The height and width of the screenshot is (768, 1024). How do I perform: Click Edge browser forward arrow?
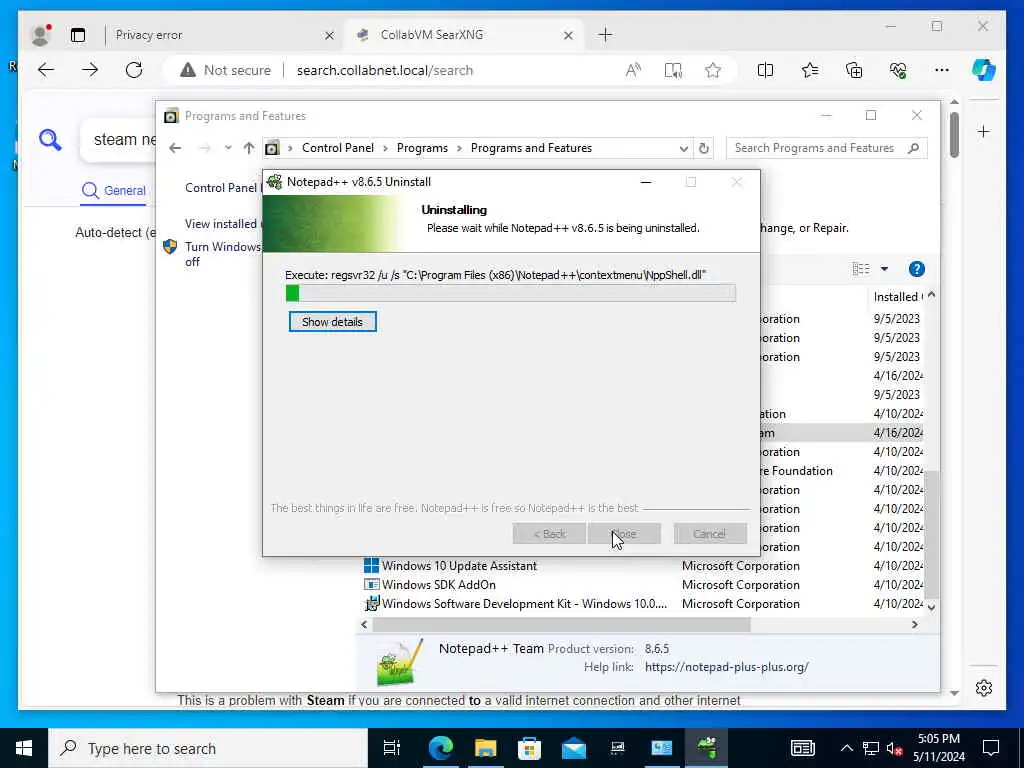pos(90,70)
